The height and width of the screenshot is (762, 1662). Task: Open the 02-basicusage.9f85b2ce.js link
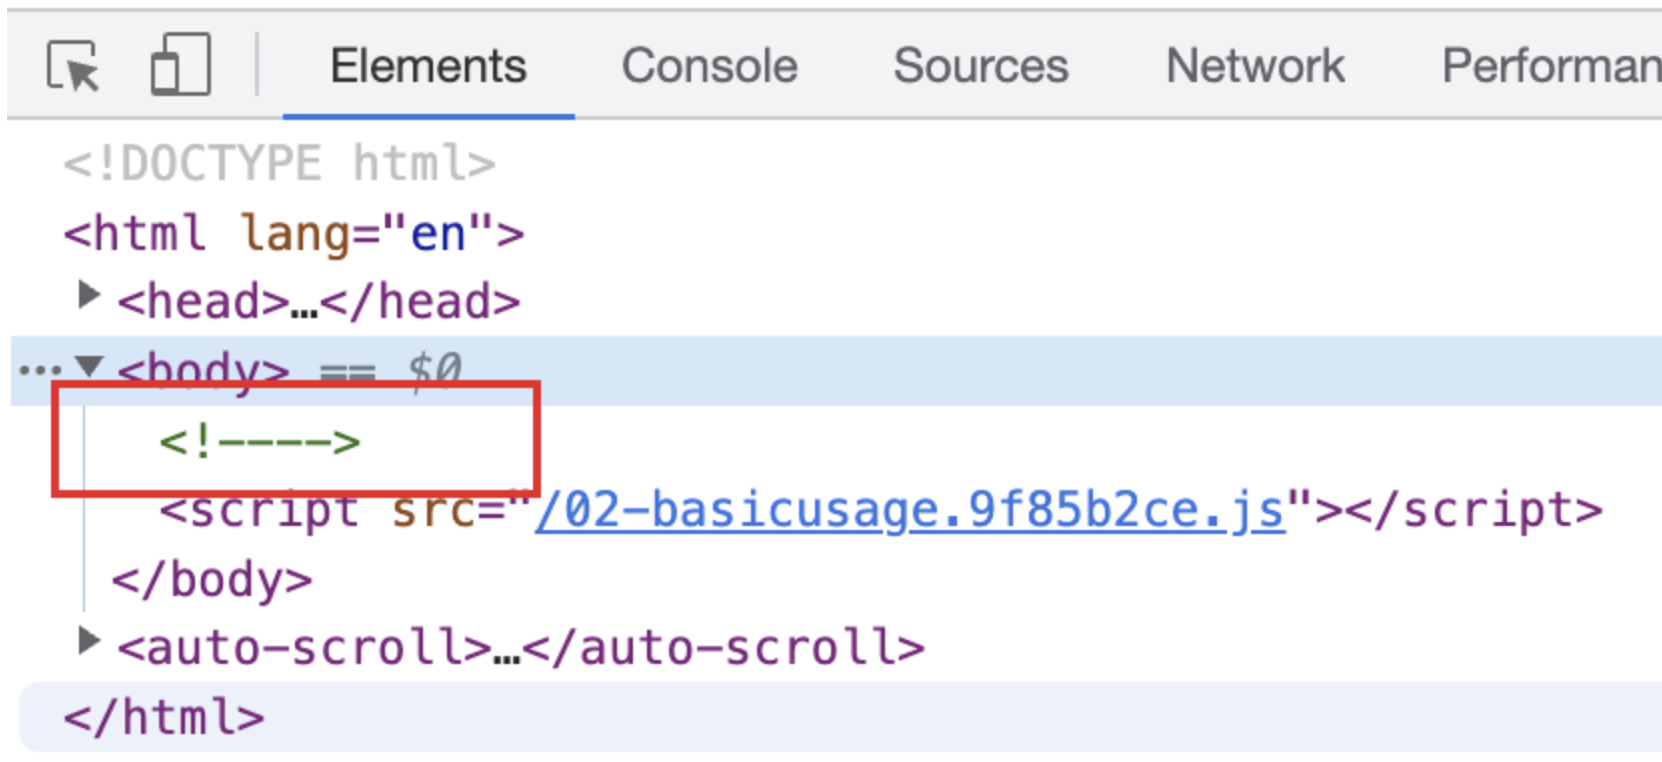click(909, 510)
